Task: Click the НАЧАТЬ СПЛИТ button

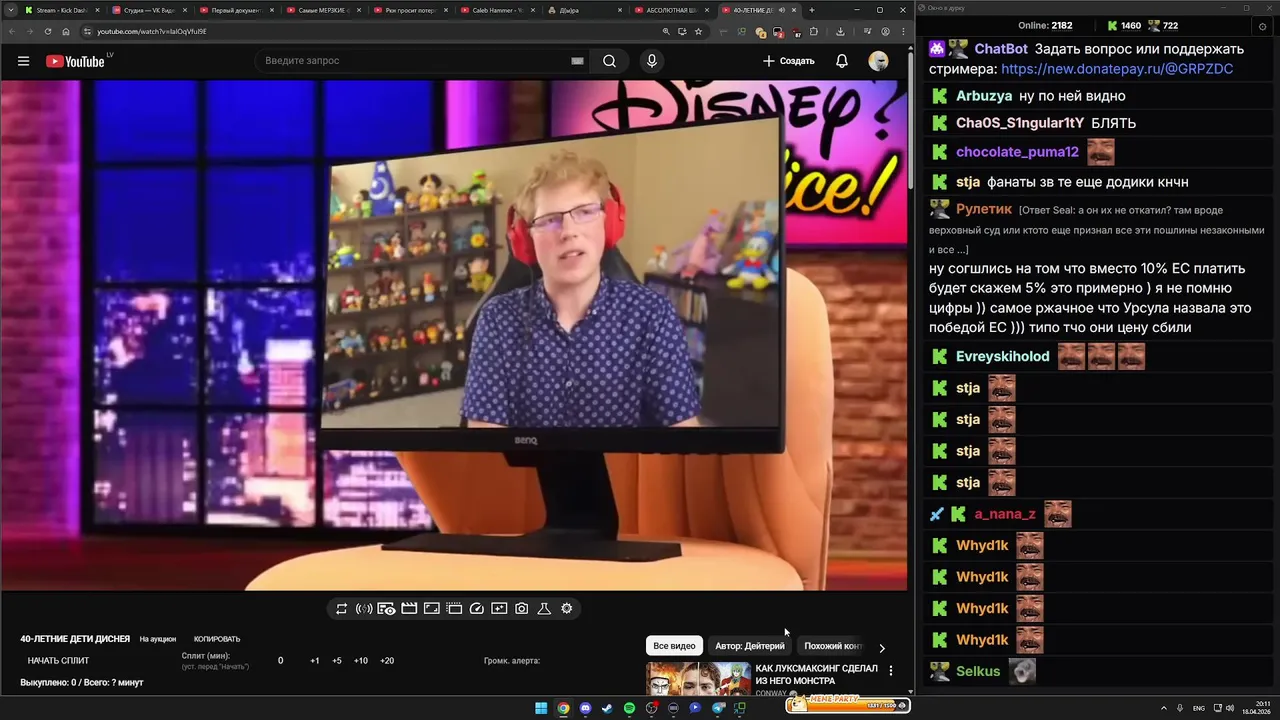Action: click(58, 661)
